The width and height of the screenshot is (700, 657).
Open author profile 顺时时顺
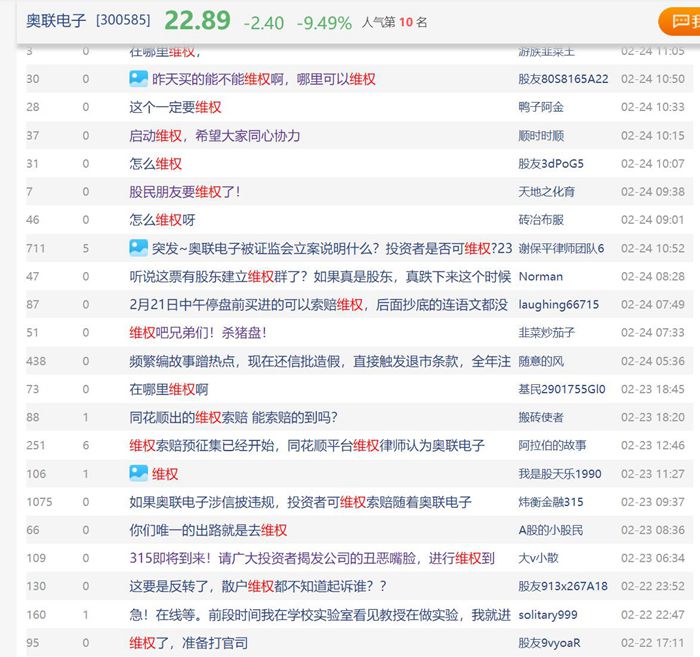coord(541,135)
